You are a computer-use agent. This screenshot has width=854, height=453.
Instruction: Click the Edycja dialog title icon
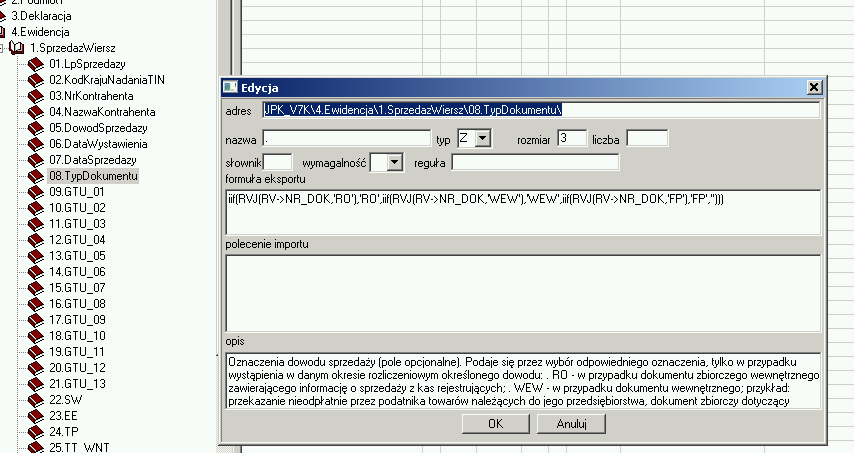point(230,88)
